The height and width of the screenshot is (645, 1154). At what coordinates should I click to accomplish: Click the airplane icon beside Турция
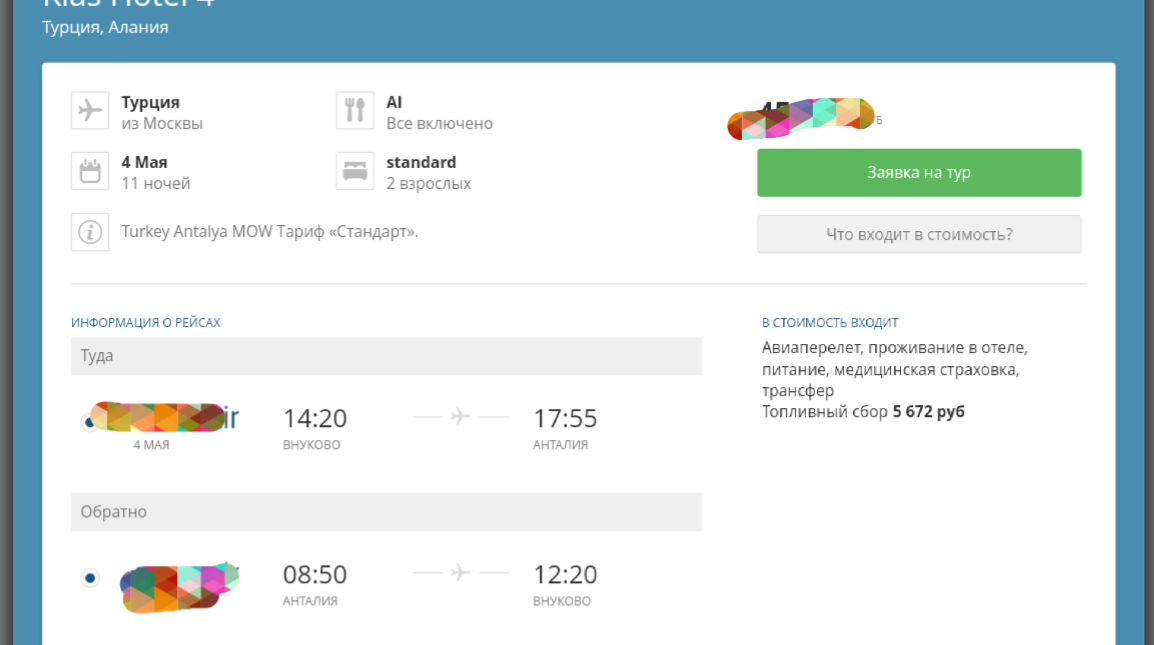[x=90, y=111]
